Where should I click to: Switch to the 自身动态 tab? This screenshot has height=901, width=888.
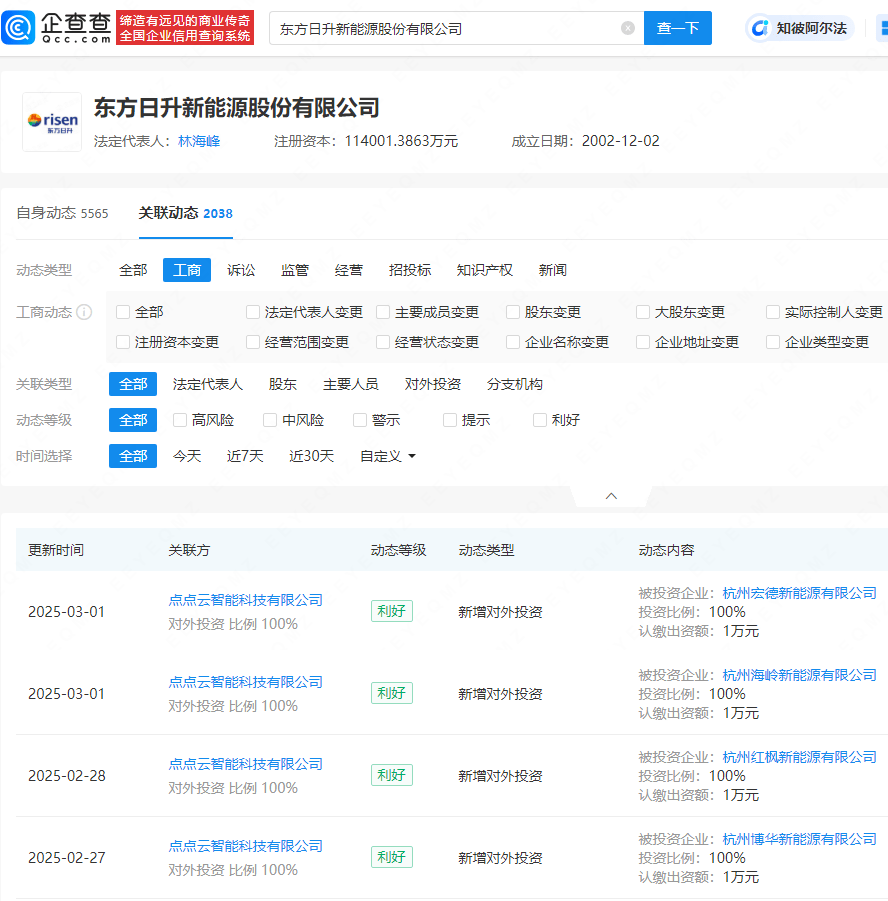pos(62,213)
